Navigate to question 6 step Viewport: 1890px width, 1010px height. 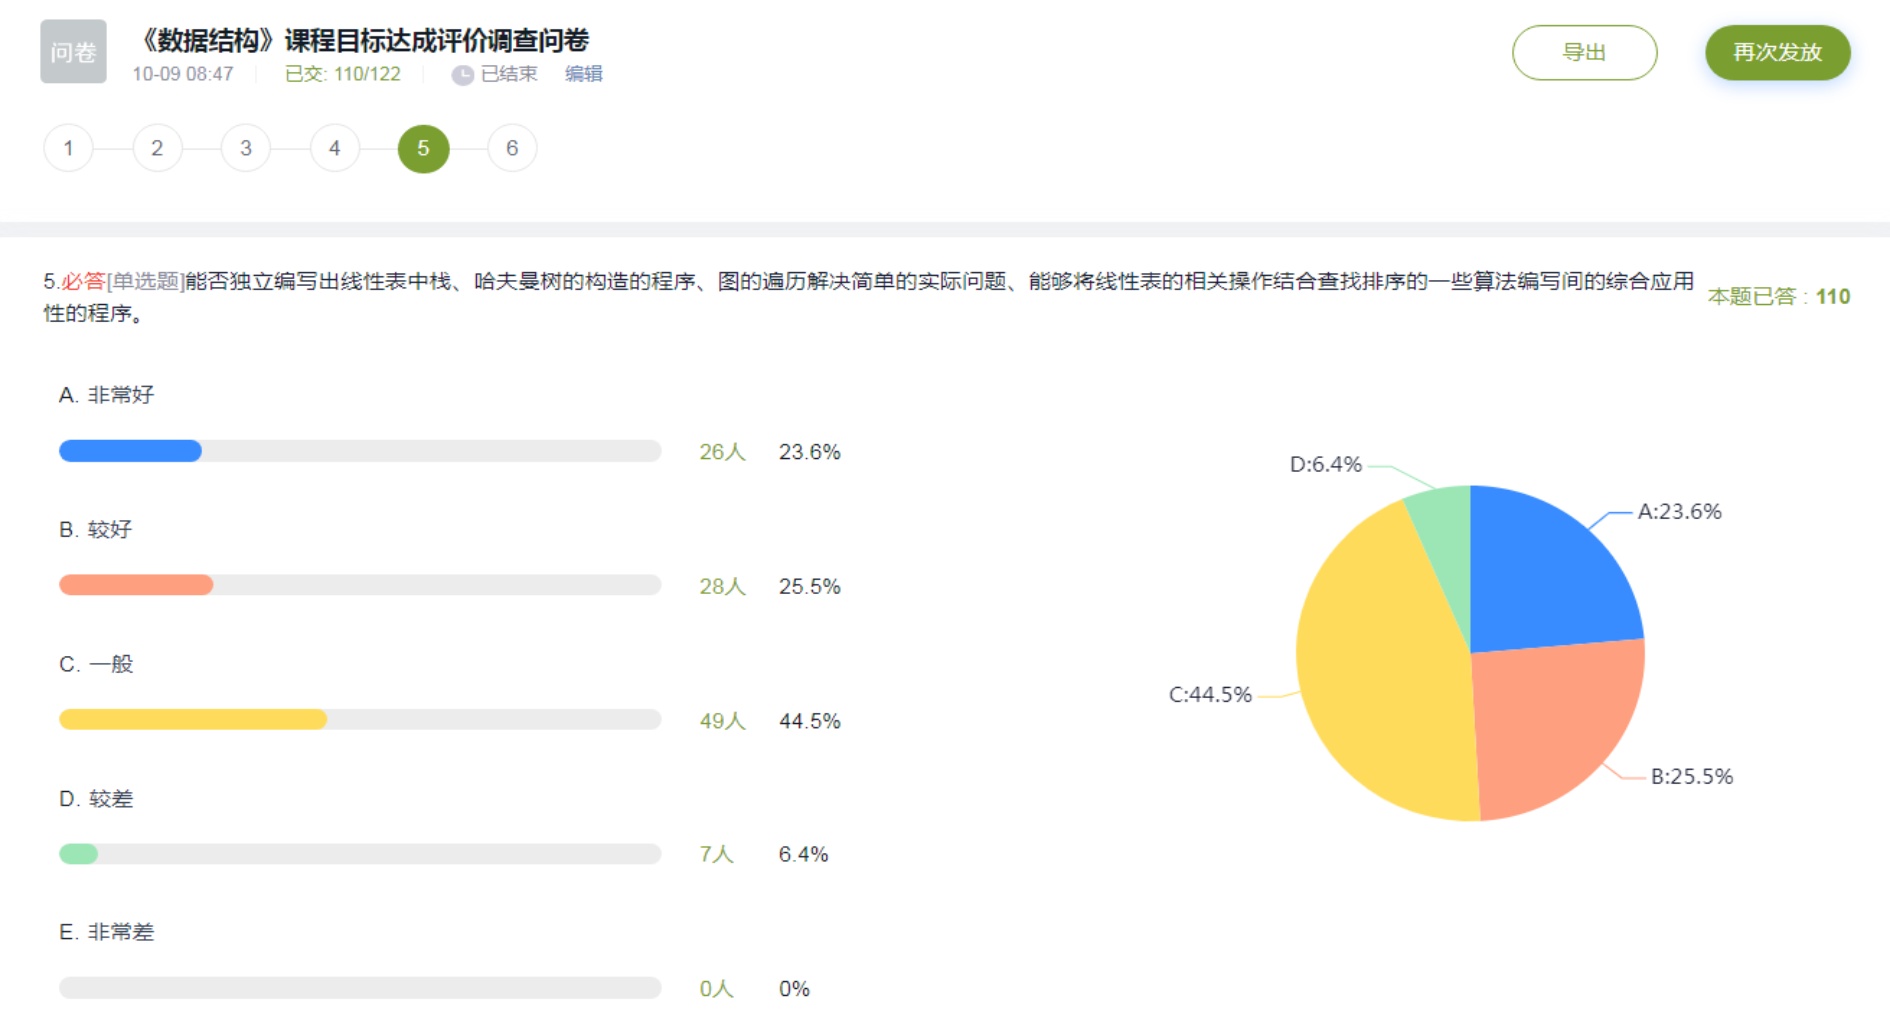[x=512, y=149]
